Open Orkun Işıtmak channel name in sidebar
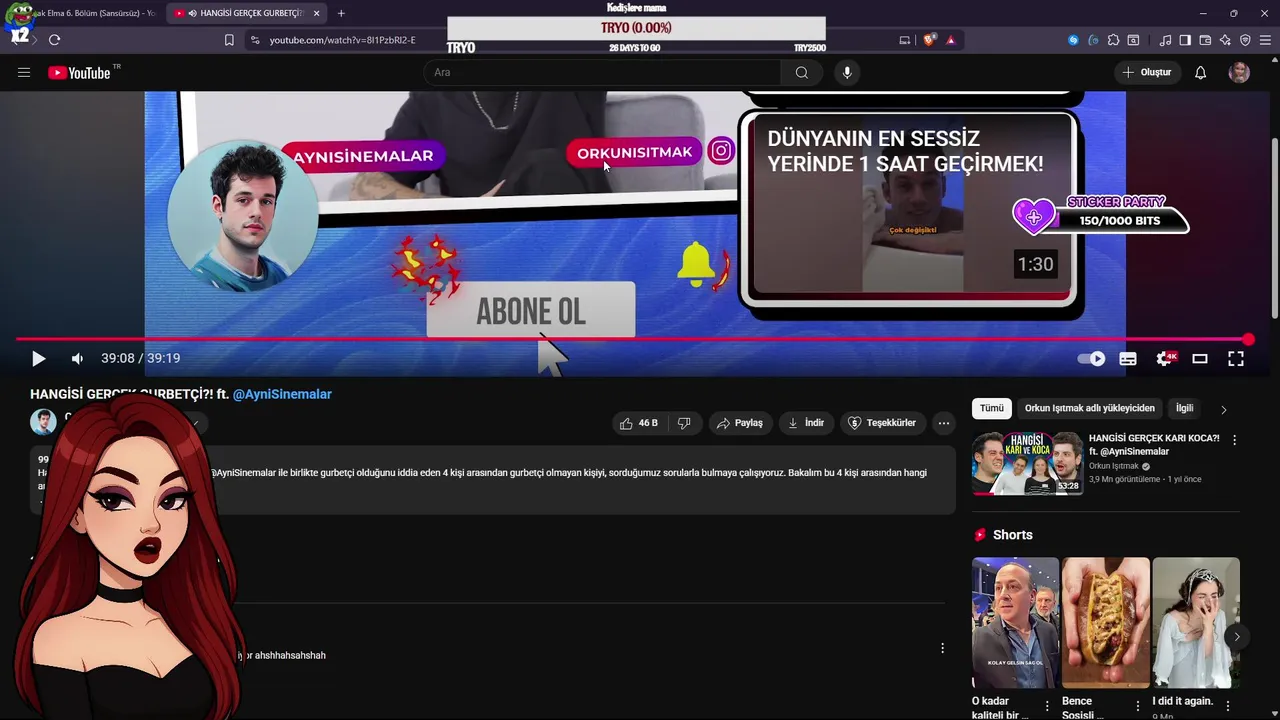Viewport: 1280px width, 720px height. click(x=1114, y=466)
